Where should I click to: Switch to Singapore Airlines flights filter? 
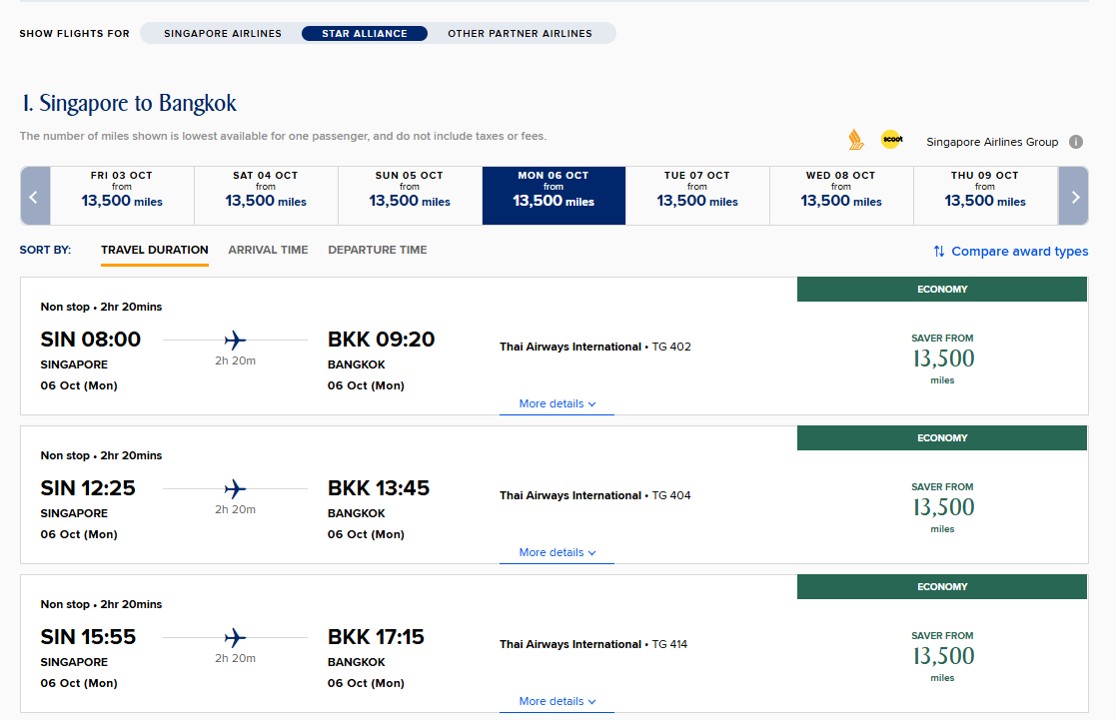(x=223, y=33)
